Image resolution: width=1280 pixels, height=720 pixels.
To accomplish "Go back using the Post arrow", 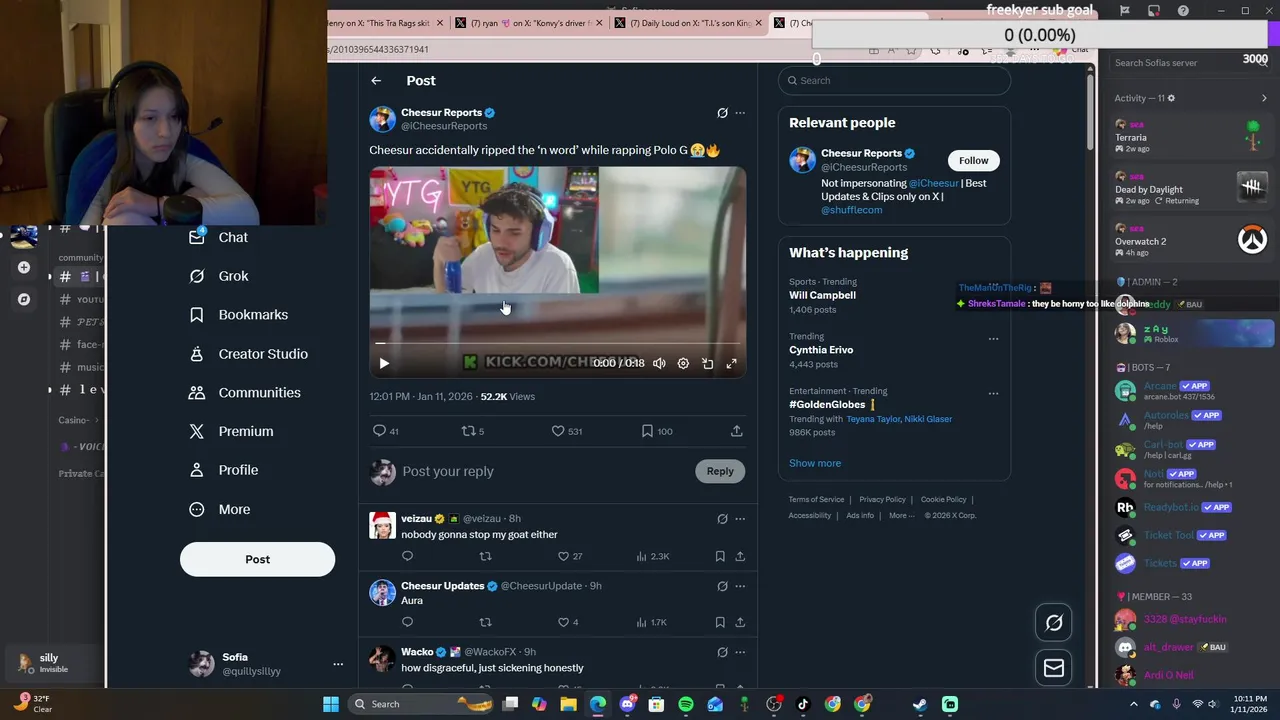I will 376,81.
